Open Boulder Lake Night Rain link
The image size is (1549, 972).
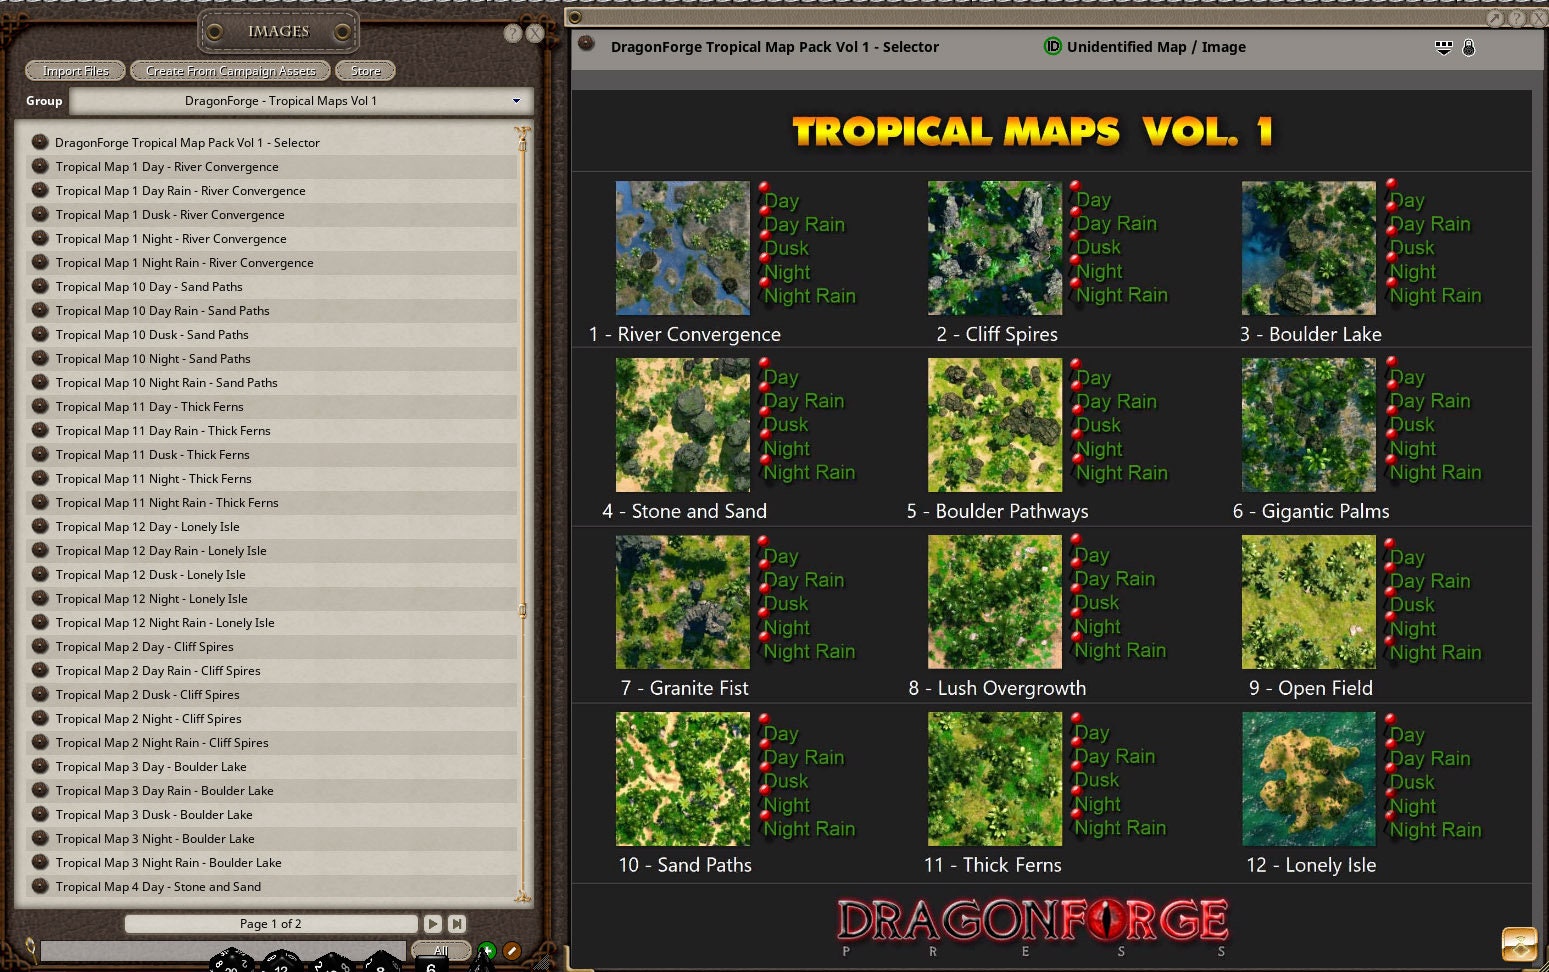(x=1435, y=295)
